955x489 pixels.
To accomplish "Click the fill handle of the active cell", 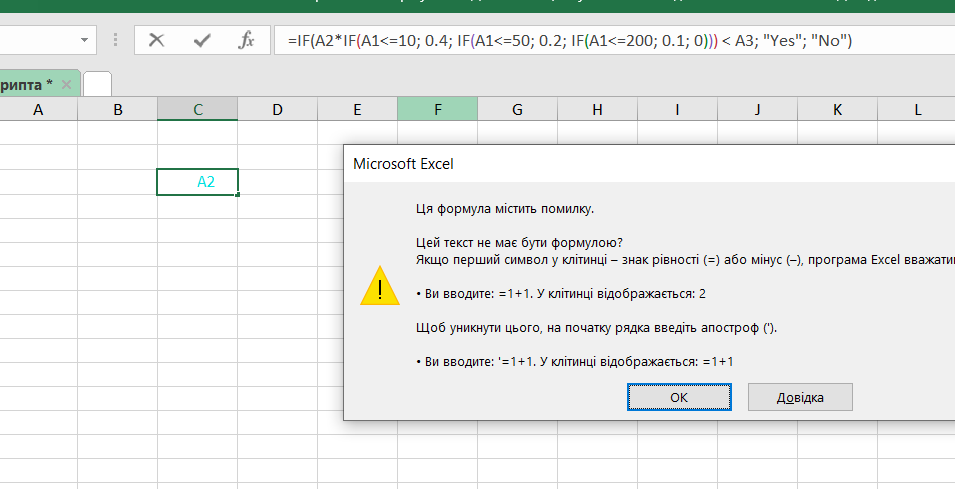I will 238,194.
